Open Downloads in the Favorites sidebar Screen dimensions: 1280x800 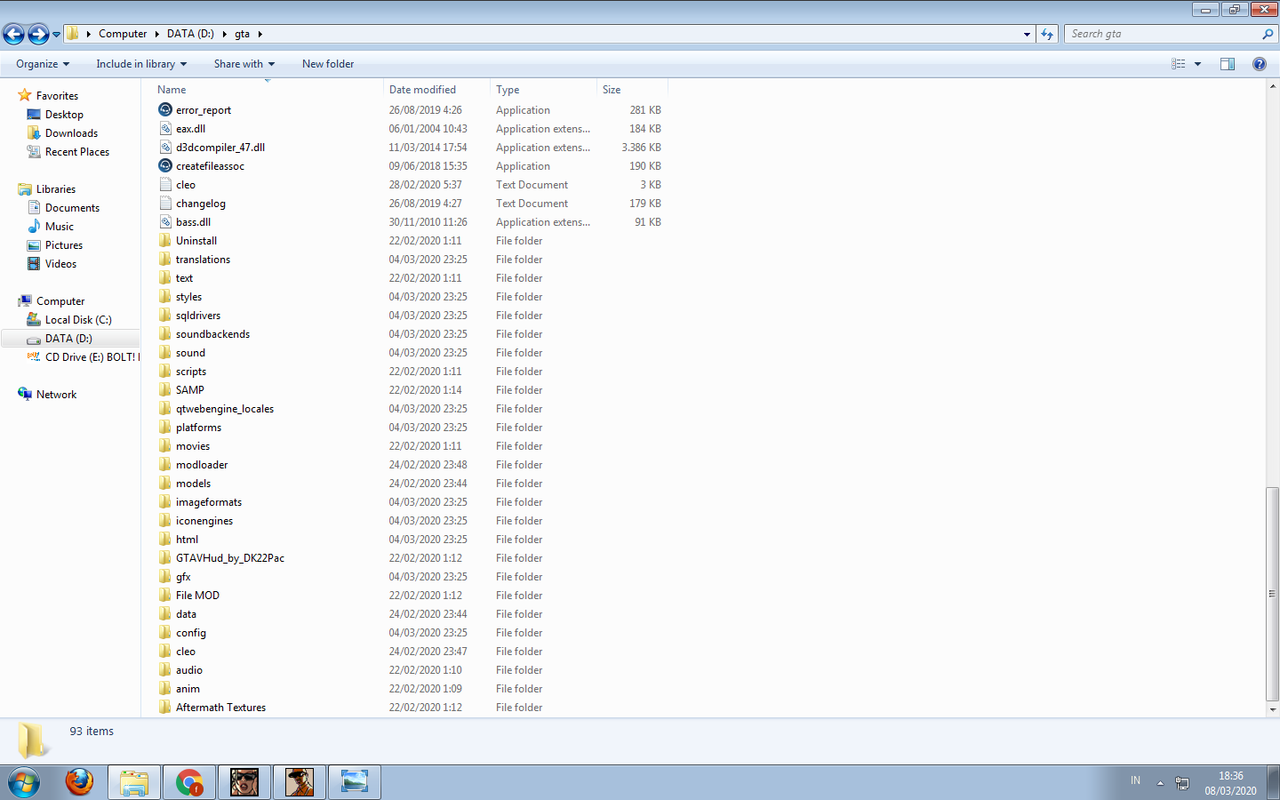71,133
